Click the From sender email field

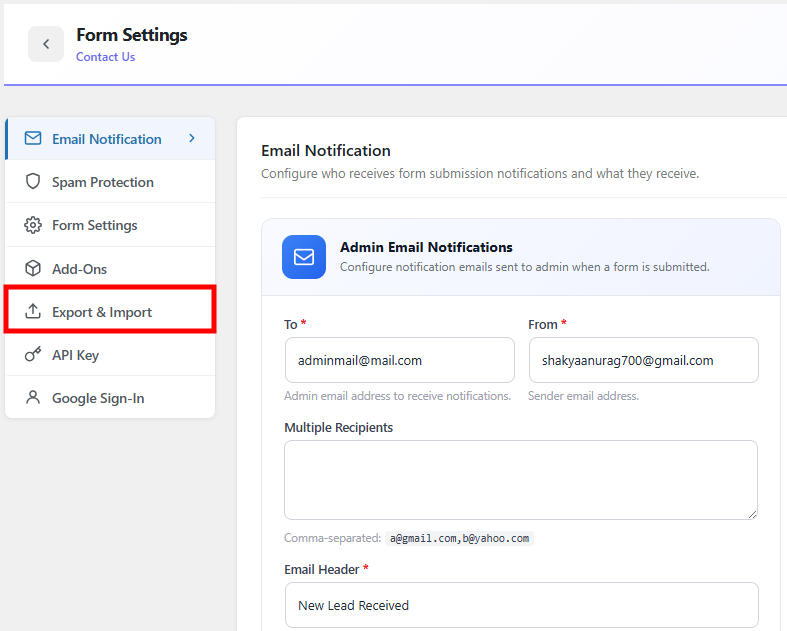643,360
